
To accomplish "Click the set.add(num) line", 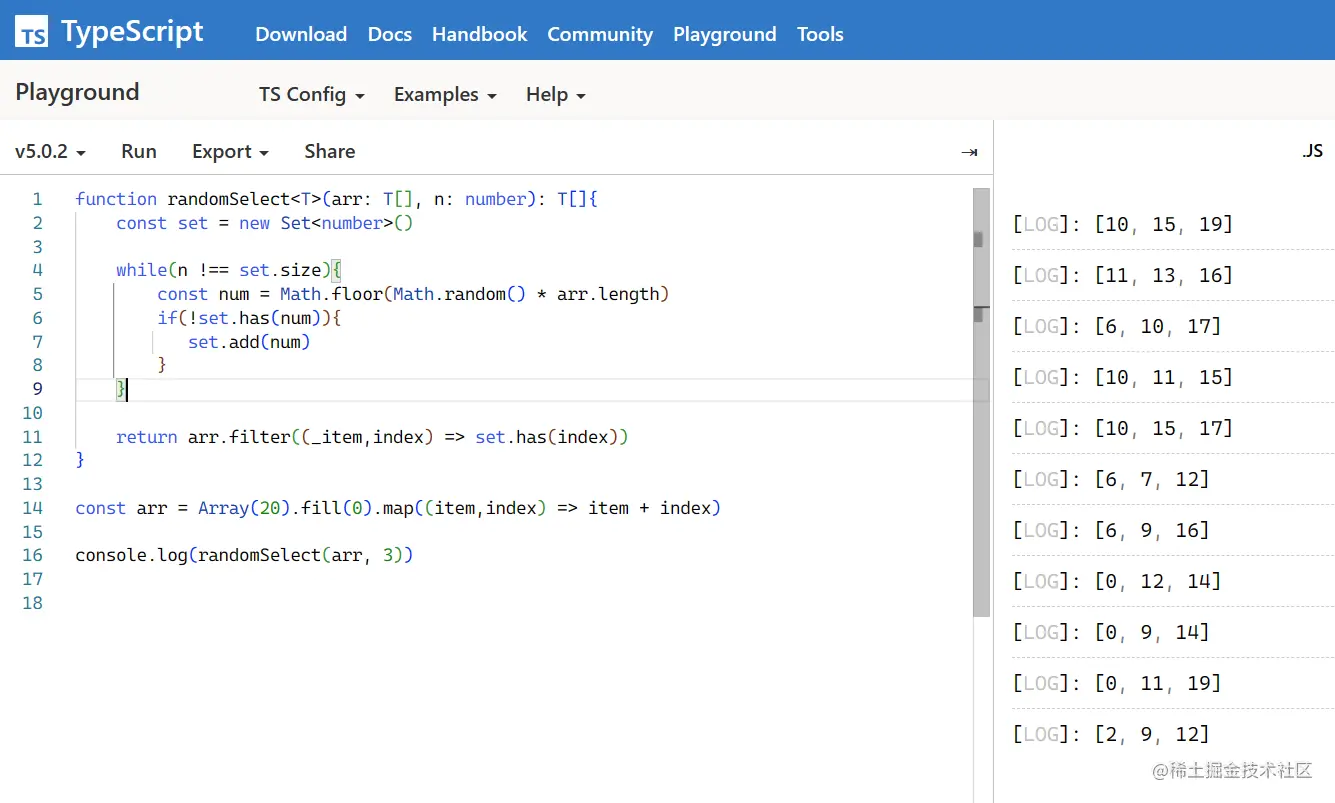I will tap(249, 342).
